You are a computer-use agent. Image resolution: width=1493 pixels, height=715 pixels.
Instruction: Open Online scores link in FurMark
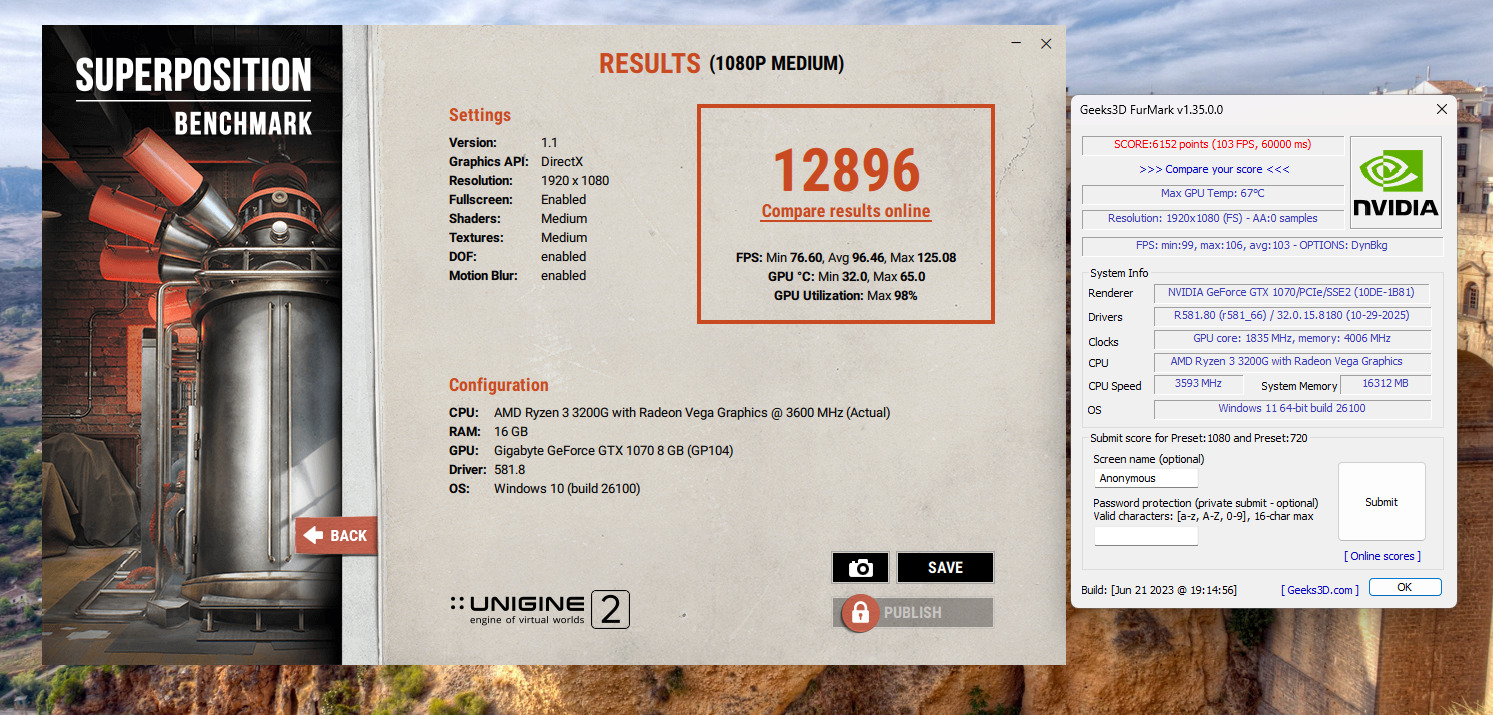pos(1382,556)
